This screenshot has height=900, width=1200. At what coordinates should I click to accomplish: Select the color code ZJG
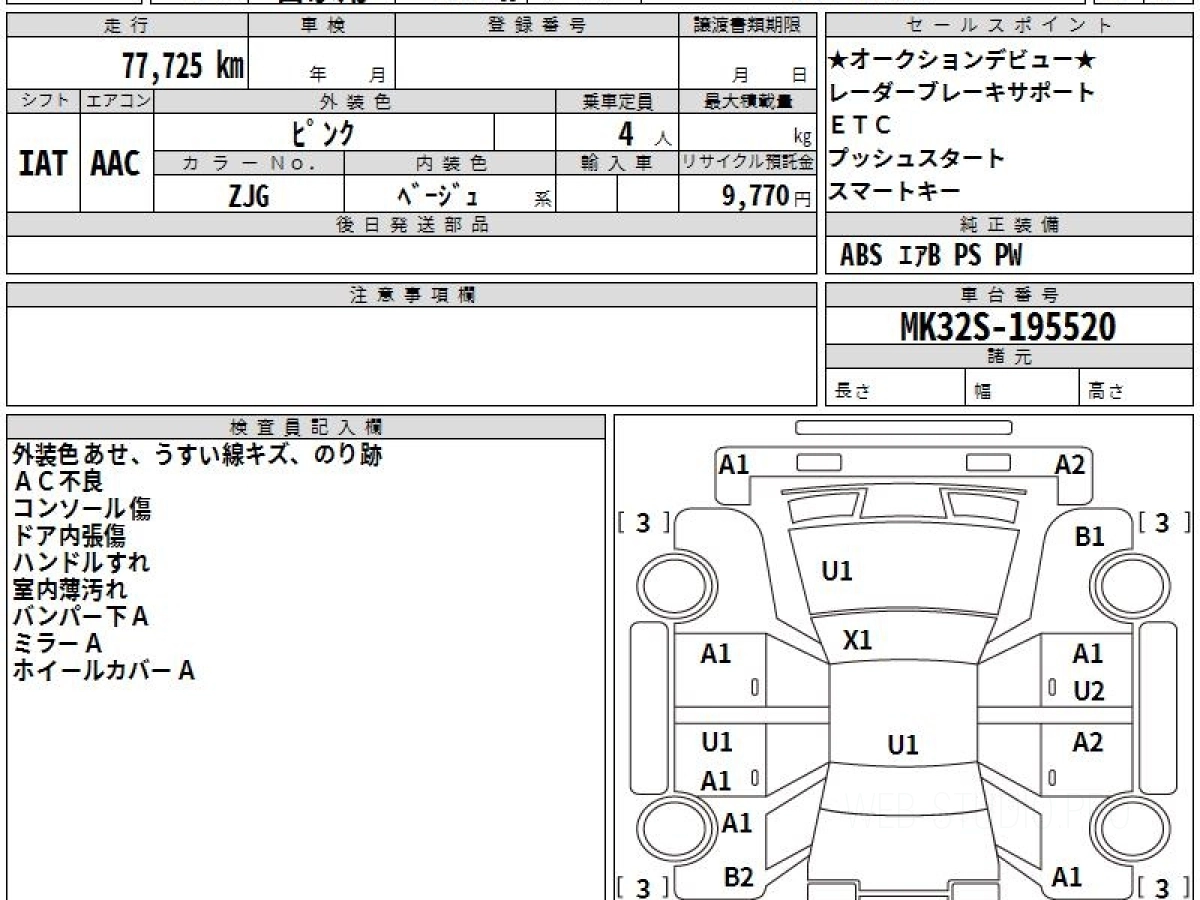click(x=248, y=195)
